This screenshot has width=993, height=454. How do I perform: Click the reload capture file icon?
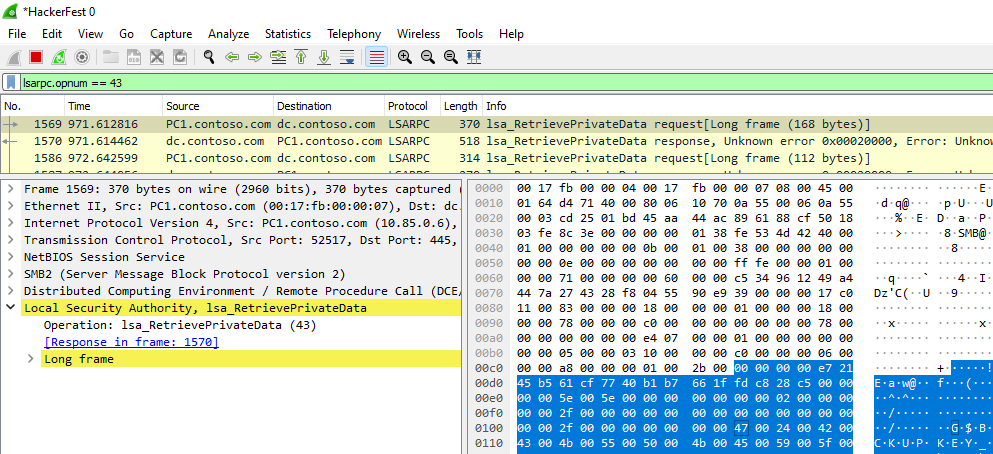click(179, 57)
